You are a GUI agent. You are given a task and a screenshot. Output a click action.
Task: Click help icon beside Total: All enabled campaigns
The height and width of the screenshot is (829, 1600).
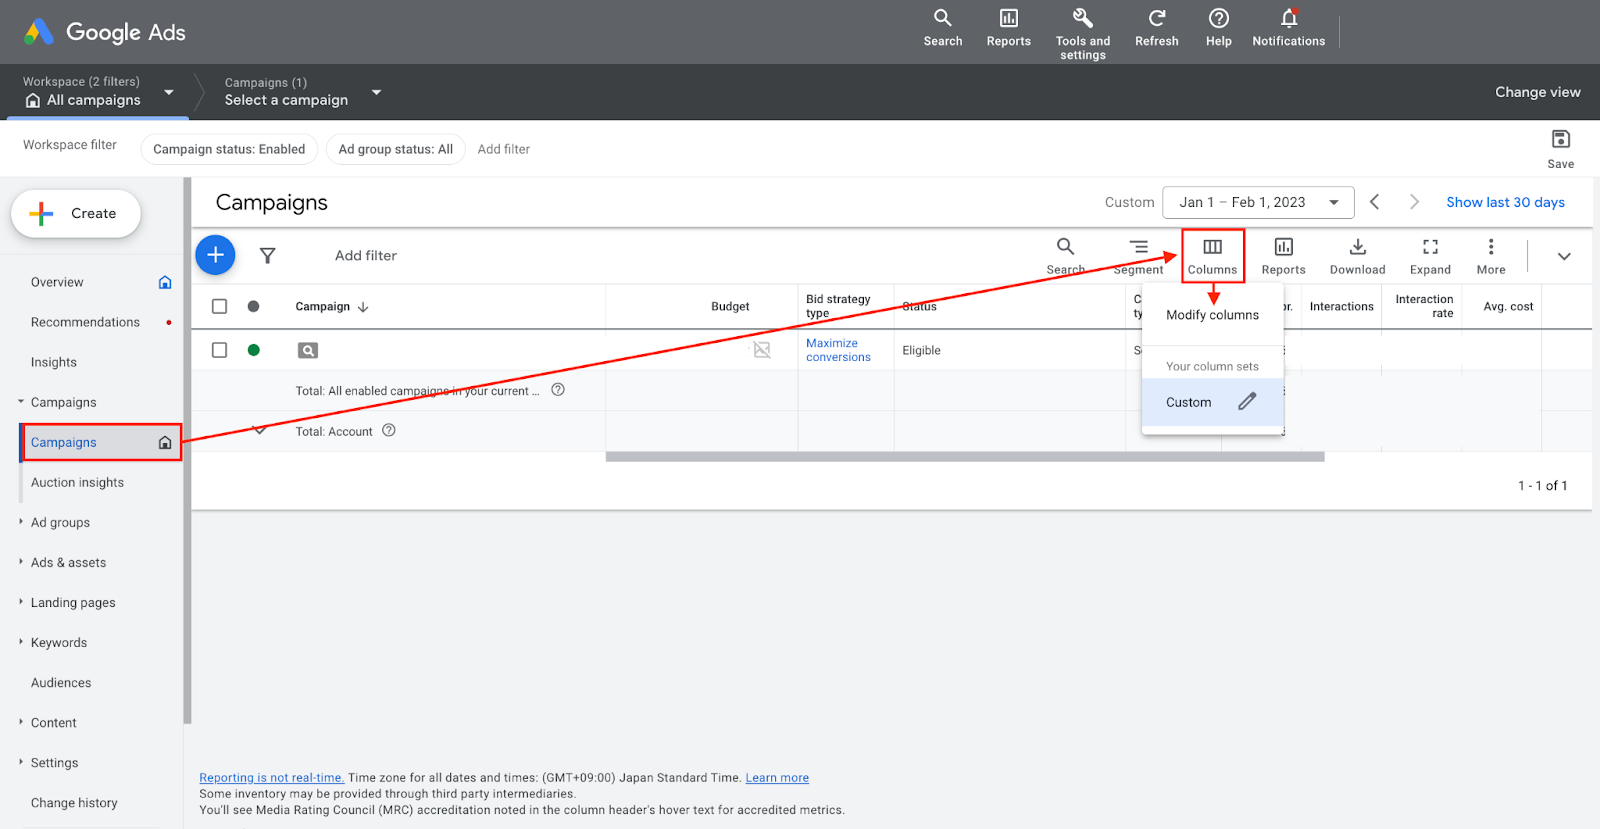558,390
